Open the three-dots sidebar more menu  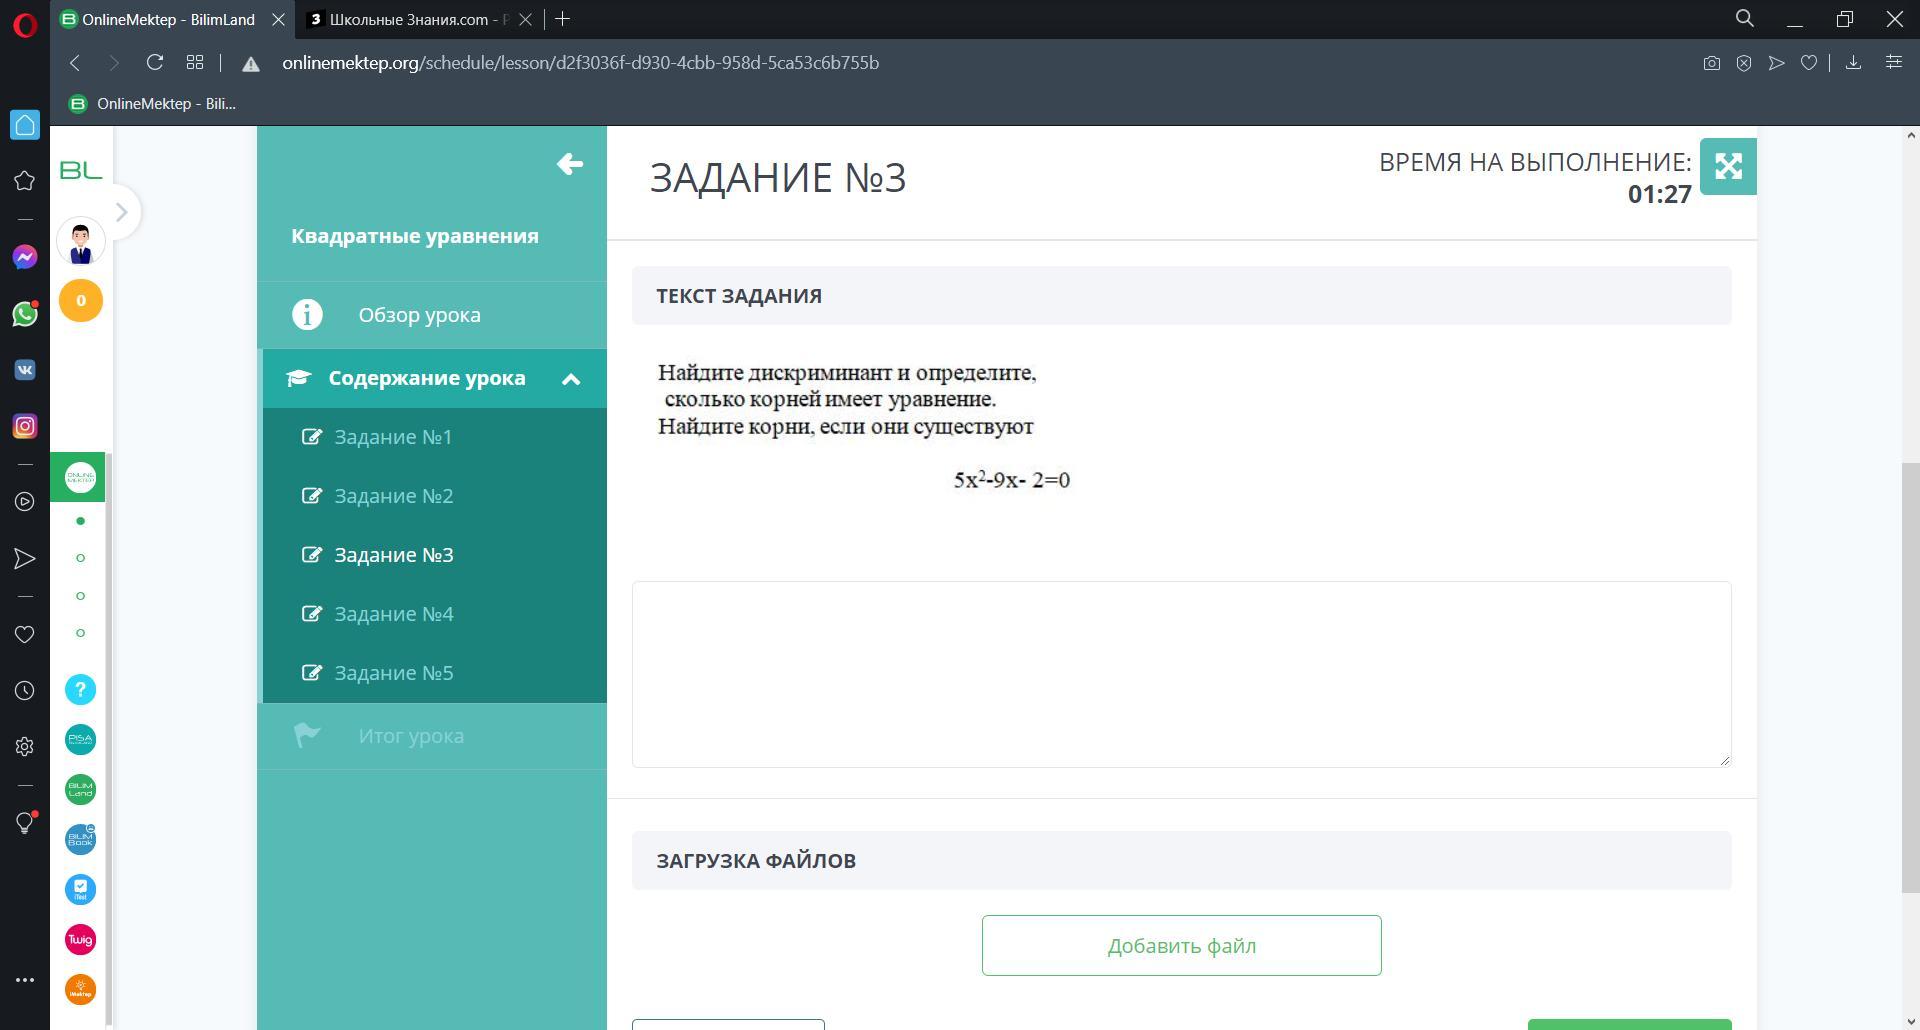(x=25, y=980)
